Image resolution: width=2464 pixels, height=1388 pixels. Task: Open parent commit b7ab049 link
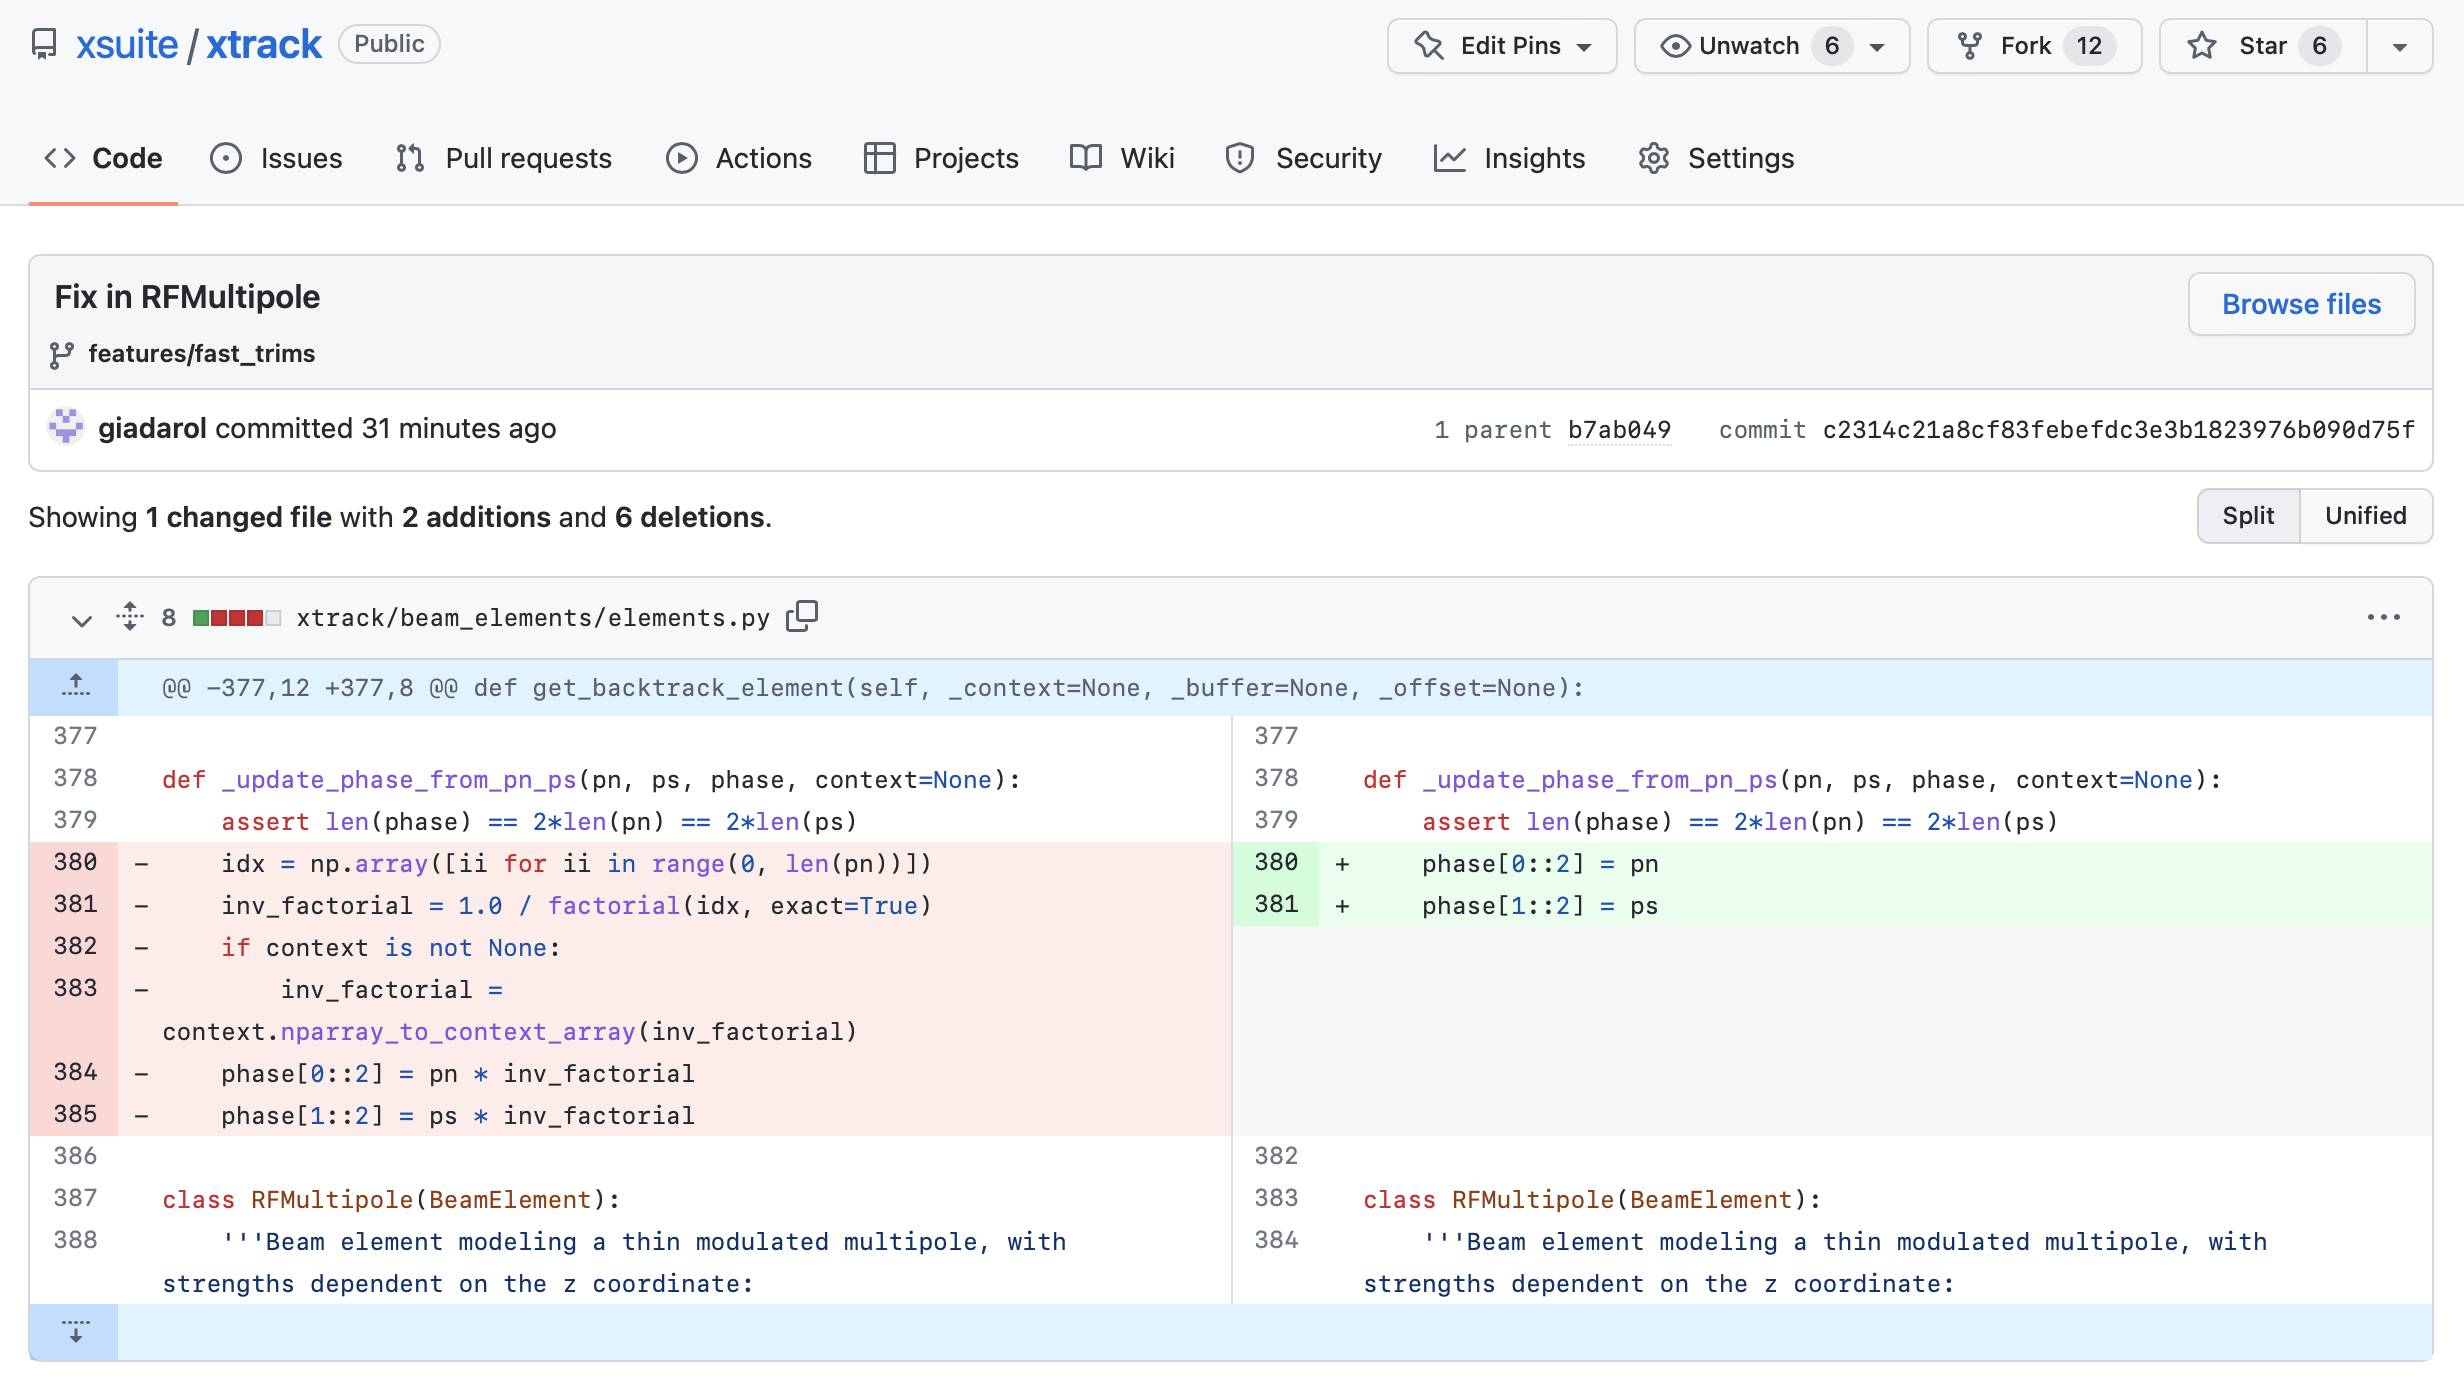click(x=1618, y=429)
